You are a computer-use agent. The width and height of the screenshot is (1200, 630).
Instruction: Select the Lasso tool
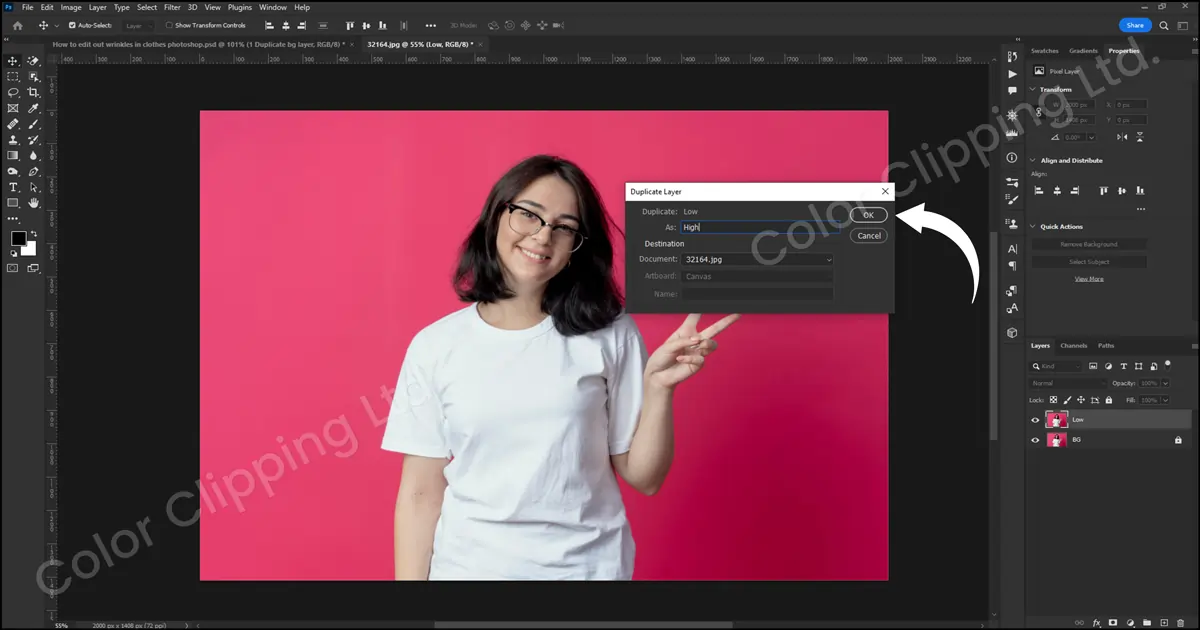click(13, 92)
